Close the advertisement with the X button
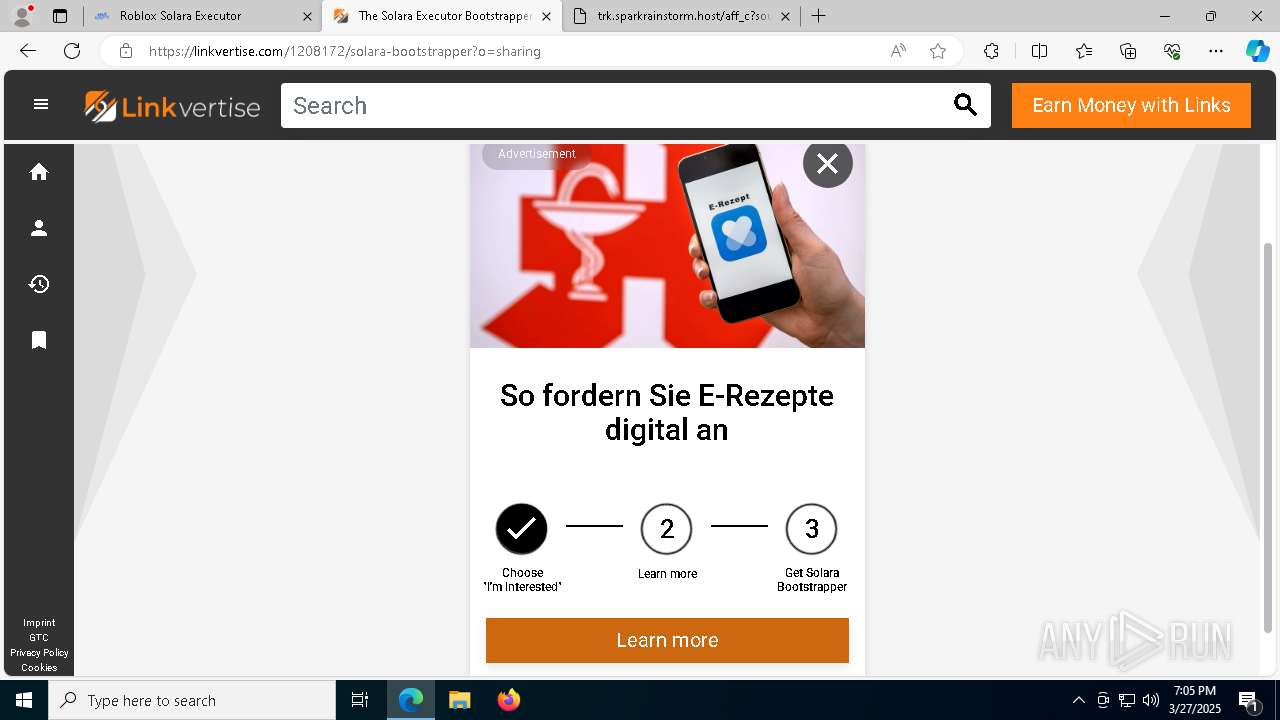Viewport: 1280px width, 720px height. click(828, 163)
